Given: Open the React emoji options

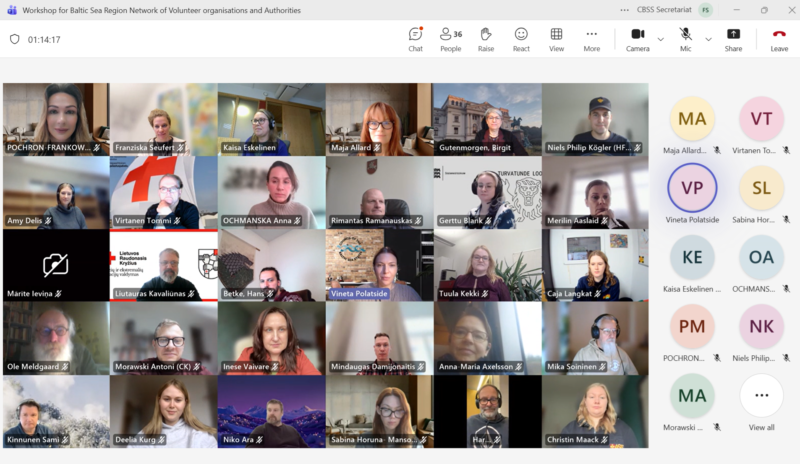Looking at the screenshot, I should click(x=521, y=38).
